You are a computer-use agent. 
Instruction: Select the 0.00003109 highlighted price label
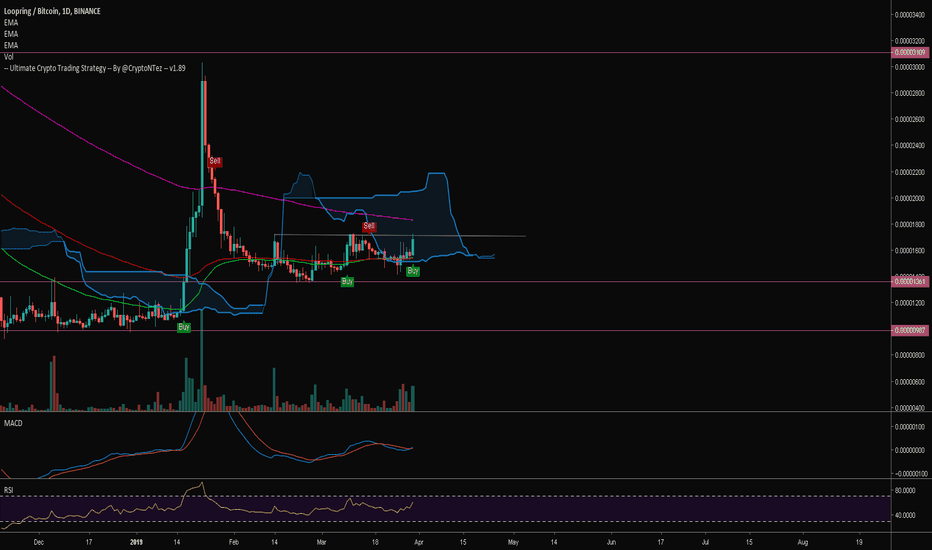(x=910, y=53)
